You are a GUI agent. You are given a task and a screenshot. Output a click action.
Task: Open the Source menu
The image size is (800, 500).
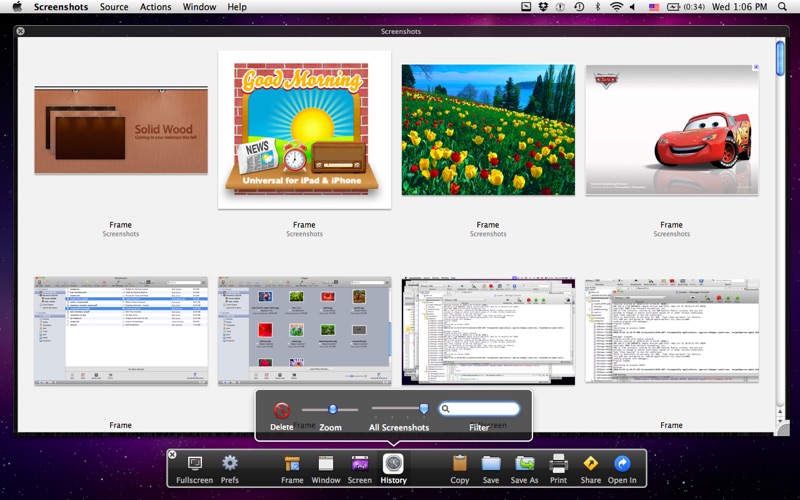point(114,7)
